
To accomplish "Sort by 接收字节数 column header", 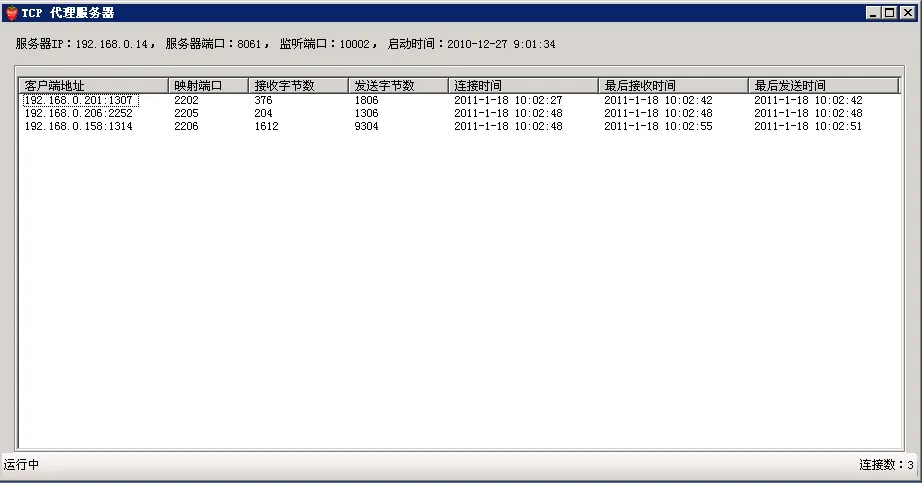I will click(298, 85).
